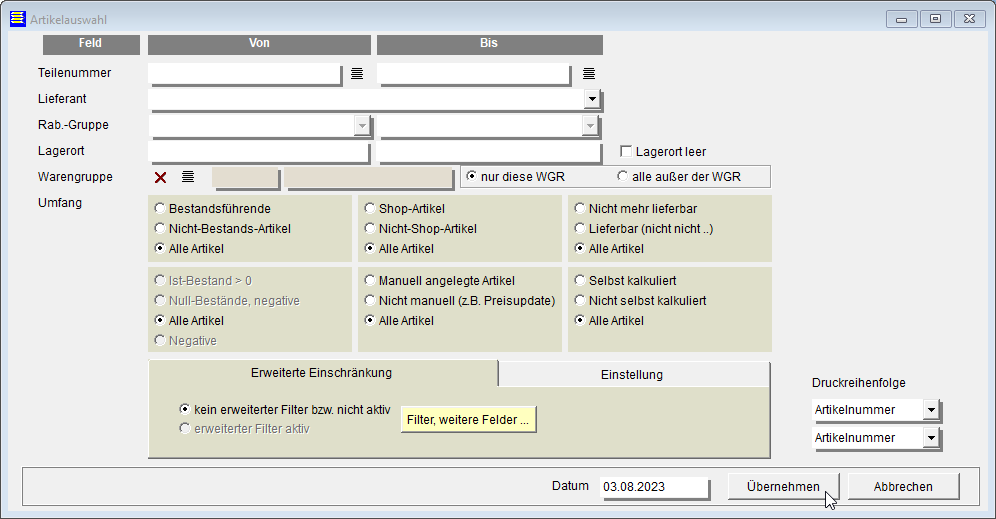Expand the Lieferant dropdown

592,99
